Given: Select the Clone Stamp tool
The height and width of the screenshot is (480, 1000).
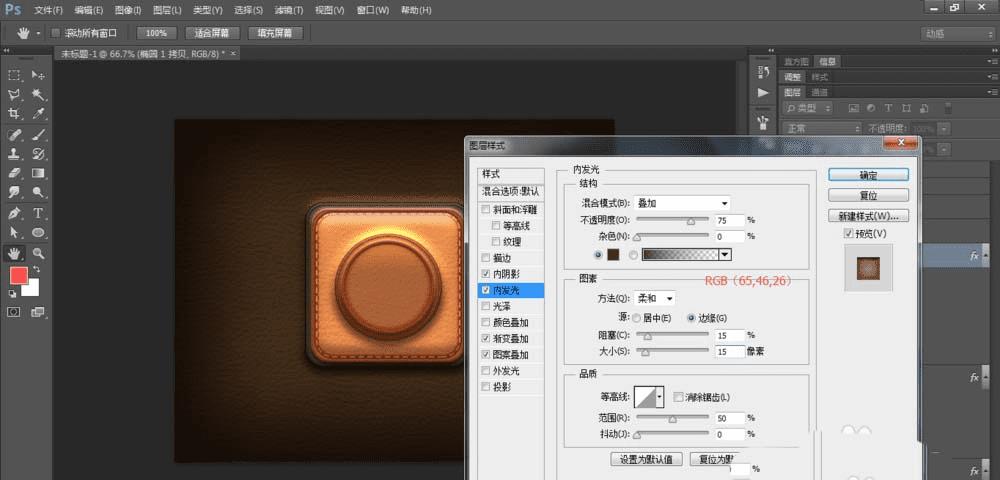Looking at the screenshot, I should [13, 154].
